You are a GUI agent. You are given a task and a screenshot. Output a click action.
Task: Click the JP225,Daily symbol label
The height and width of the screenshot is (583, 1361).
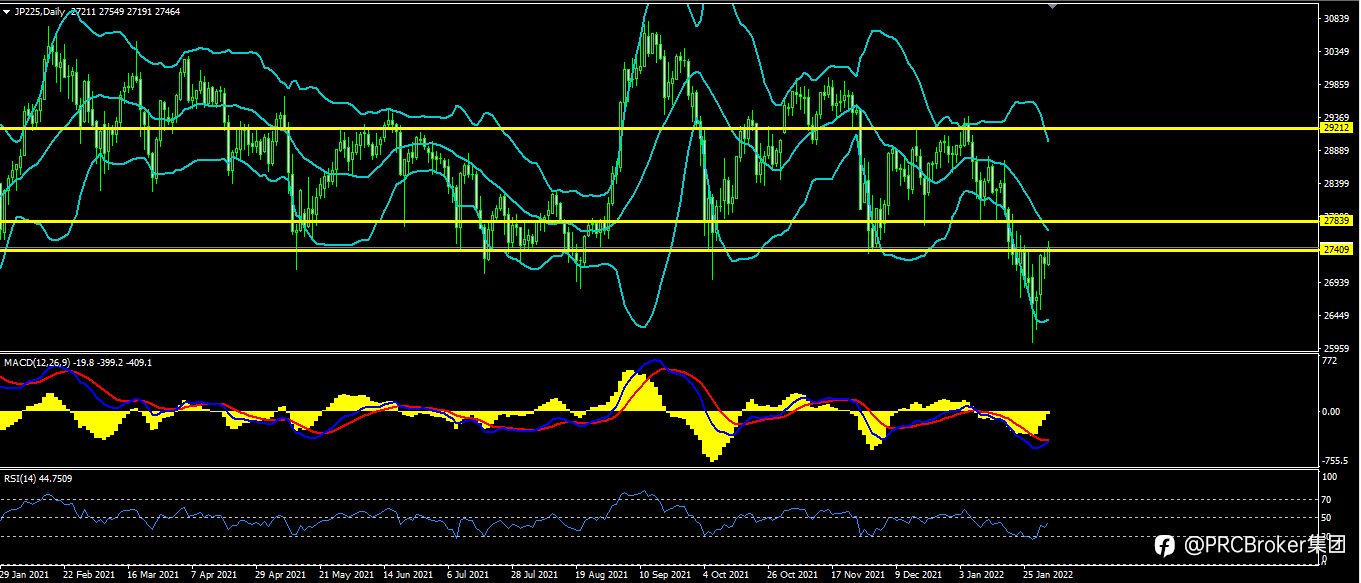[42, 10]
